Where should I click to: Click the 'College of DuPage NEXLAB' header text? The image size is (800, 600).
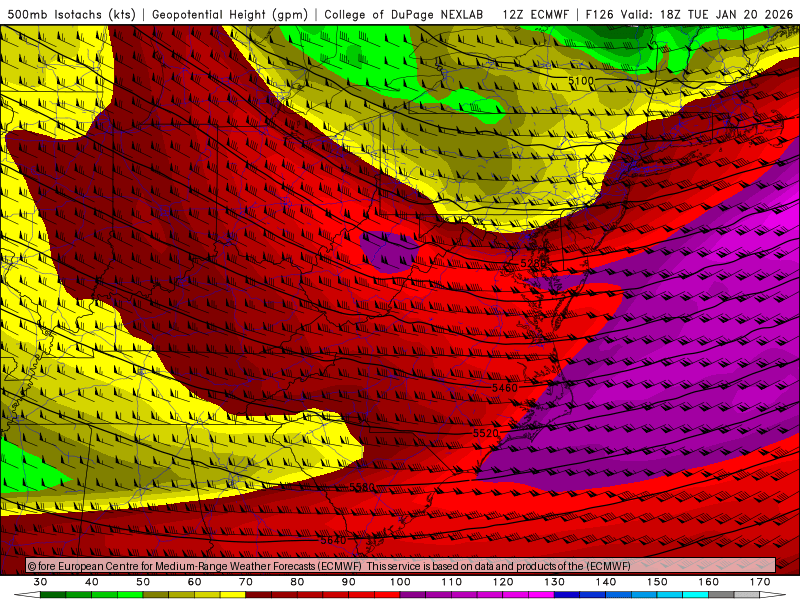404,14
